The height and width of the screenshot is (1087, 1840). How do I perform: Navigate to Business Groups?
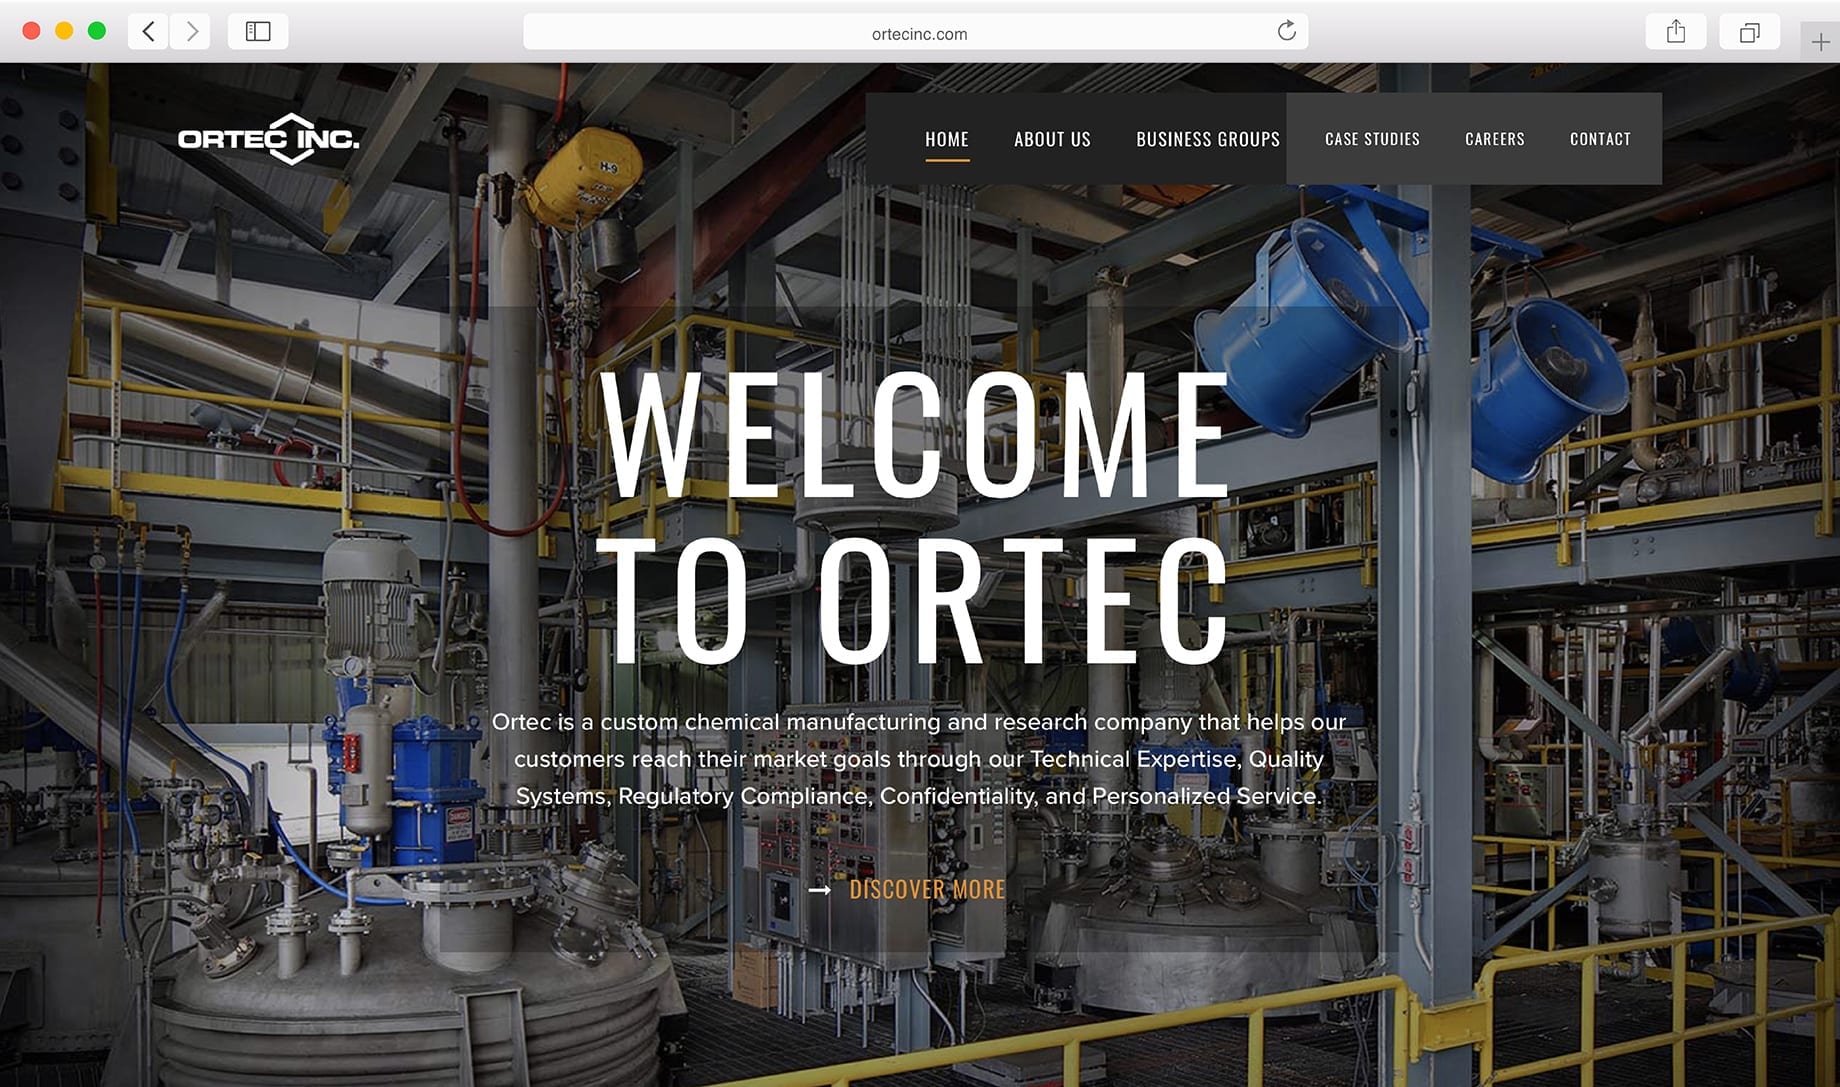click(x=1207, y=139)
